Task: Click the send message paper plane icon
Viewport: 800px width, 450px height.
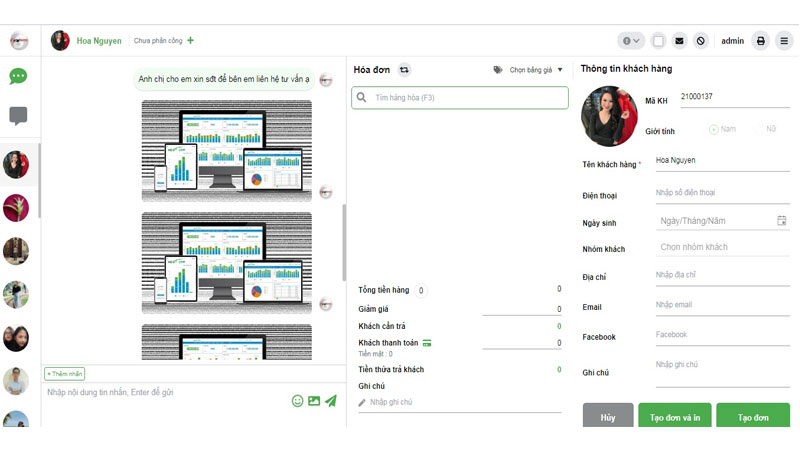Action: [x=331, y=401]
